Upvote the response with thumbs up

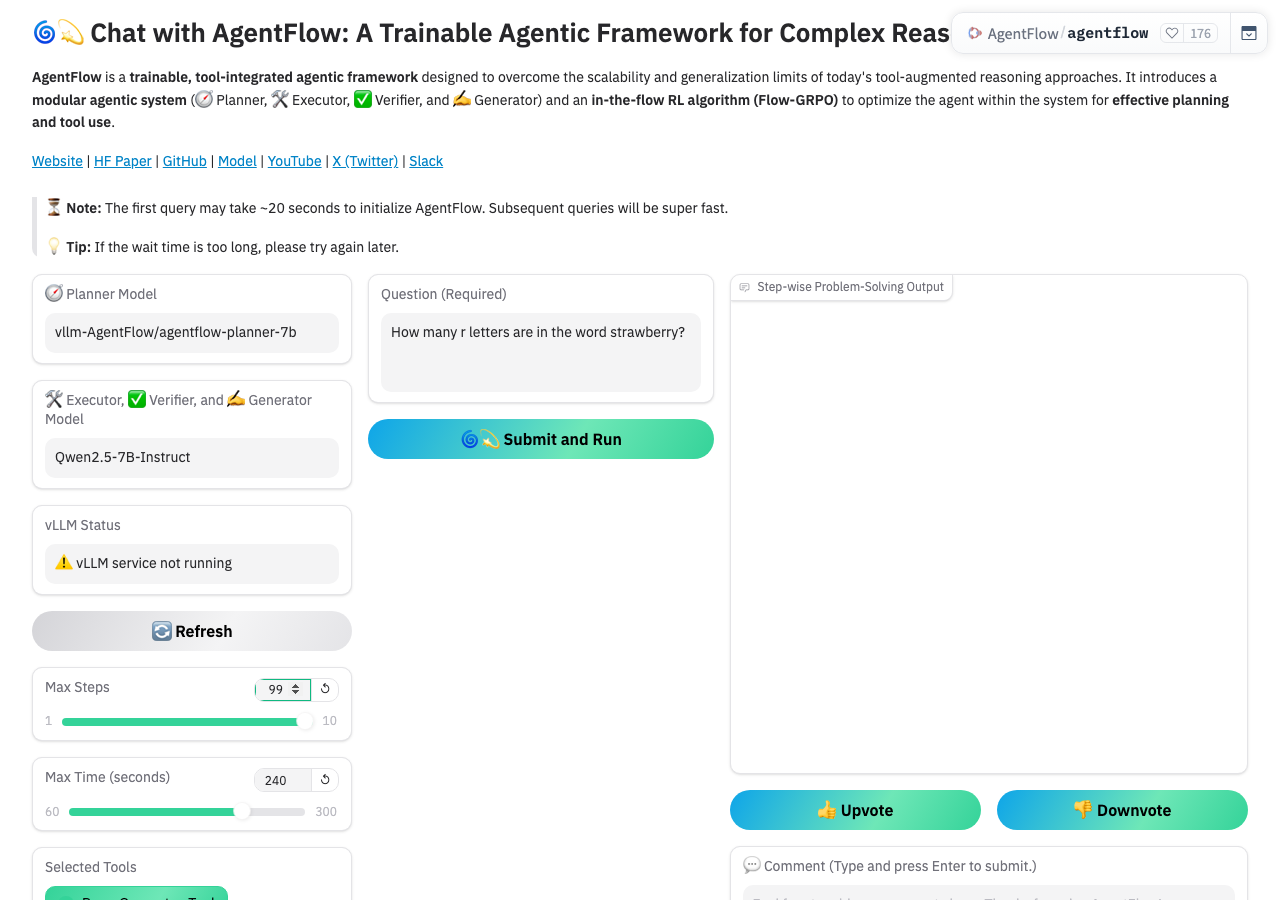(855, 810)
